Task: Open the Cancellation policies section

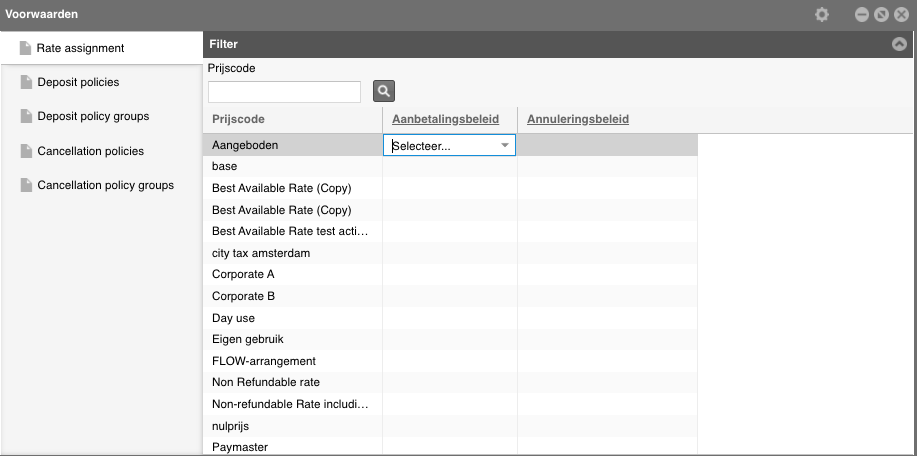Action: click(101, 151)
